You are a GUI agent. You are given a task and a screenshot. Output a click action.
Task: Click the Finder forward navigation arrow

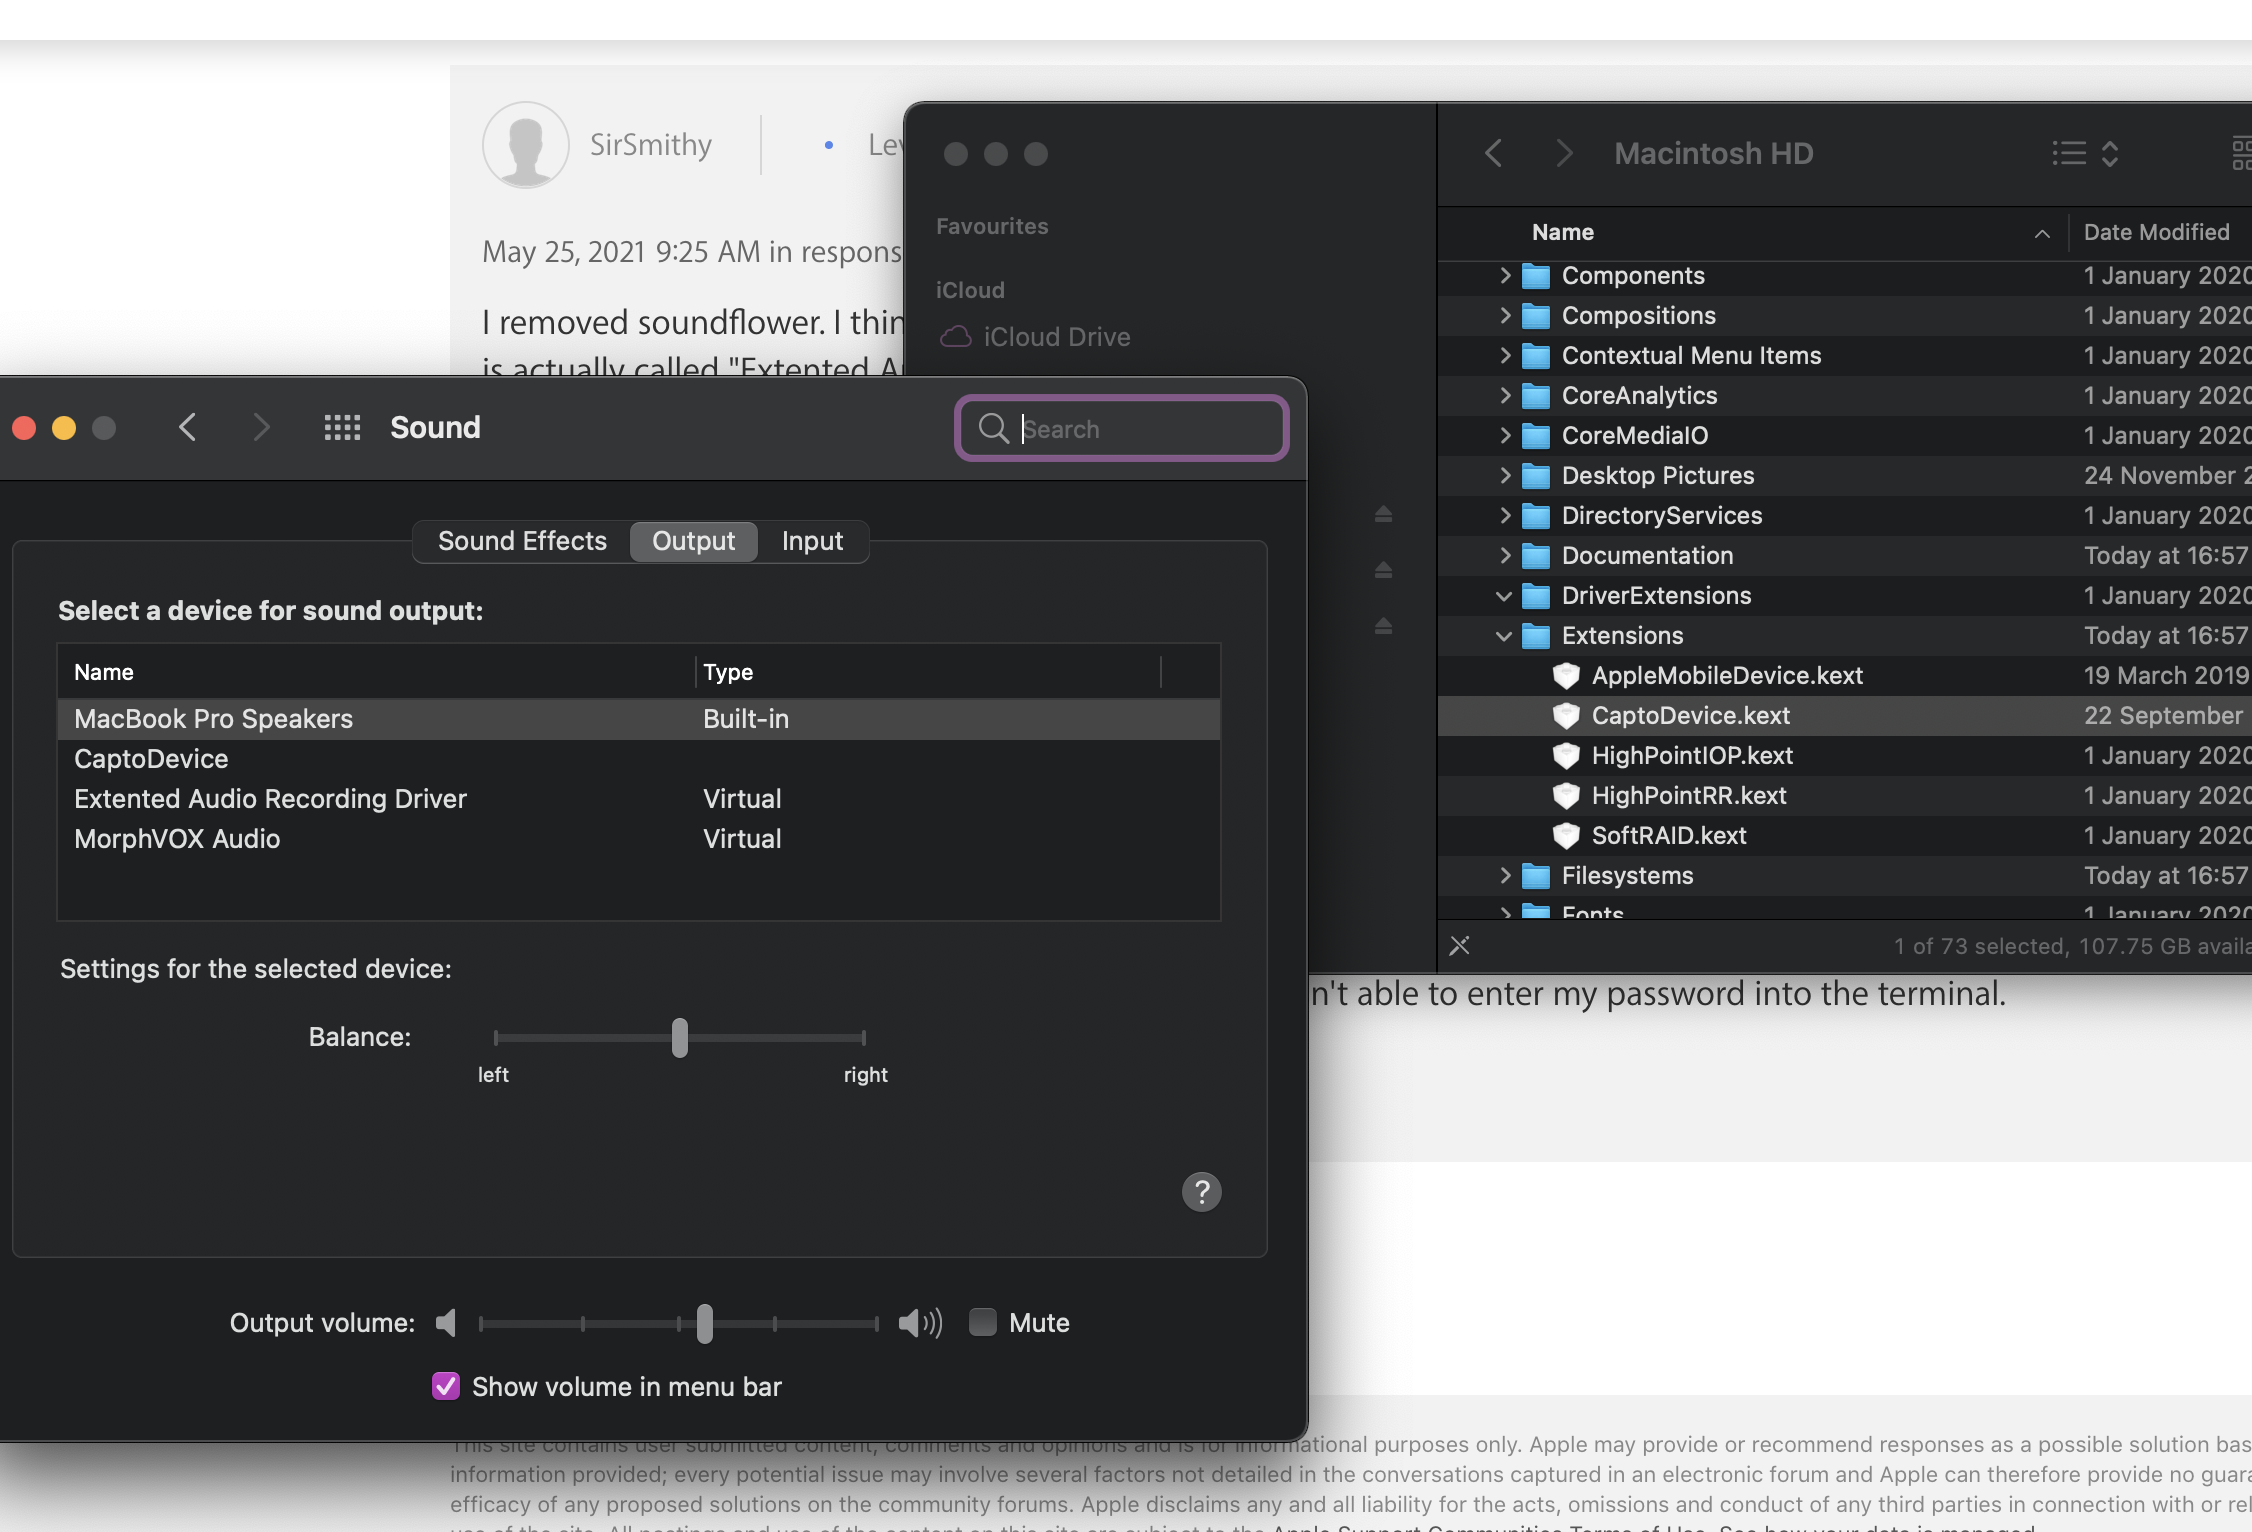(x=1564, y=153)
